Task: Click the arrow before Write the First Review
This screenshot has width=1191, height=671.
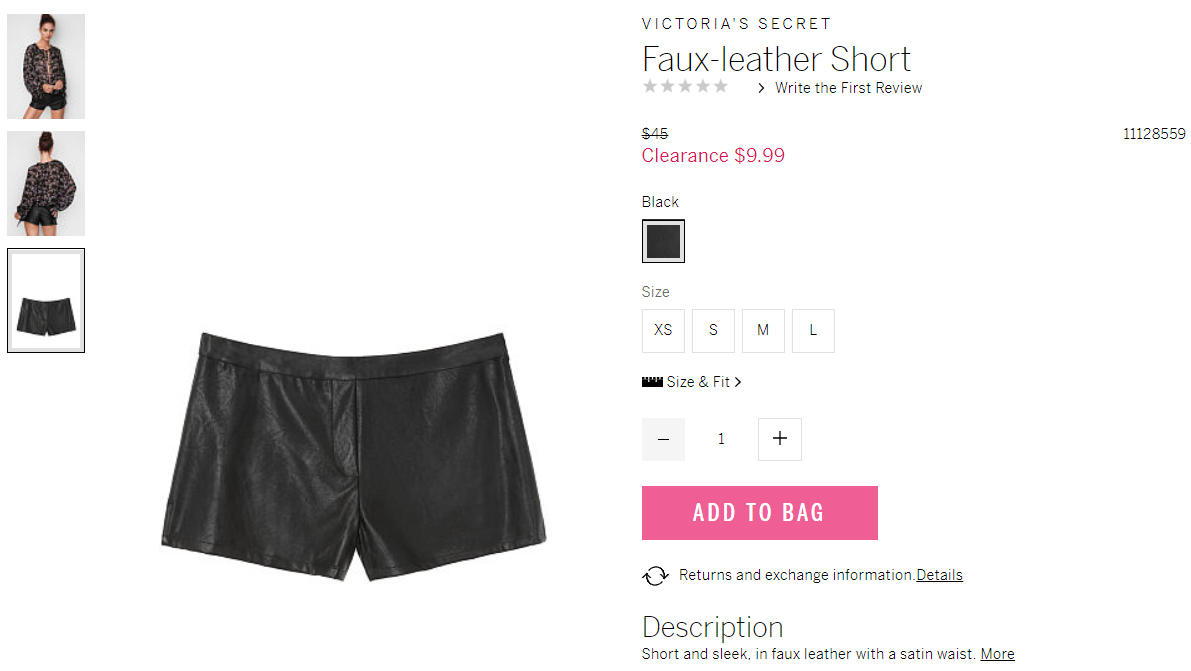Action: click(761, 88)
